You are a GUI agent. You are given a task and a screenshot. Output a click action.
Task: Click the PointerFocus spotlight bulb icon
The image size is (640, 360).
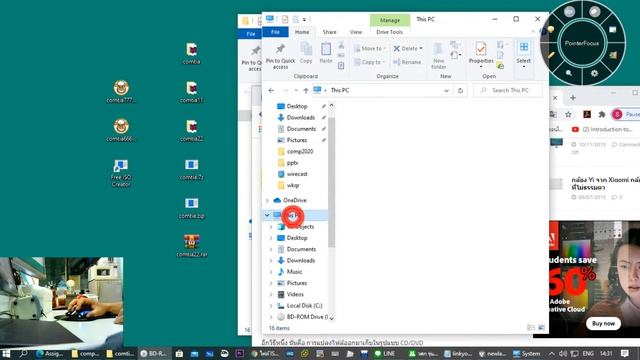pos(551,29)
